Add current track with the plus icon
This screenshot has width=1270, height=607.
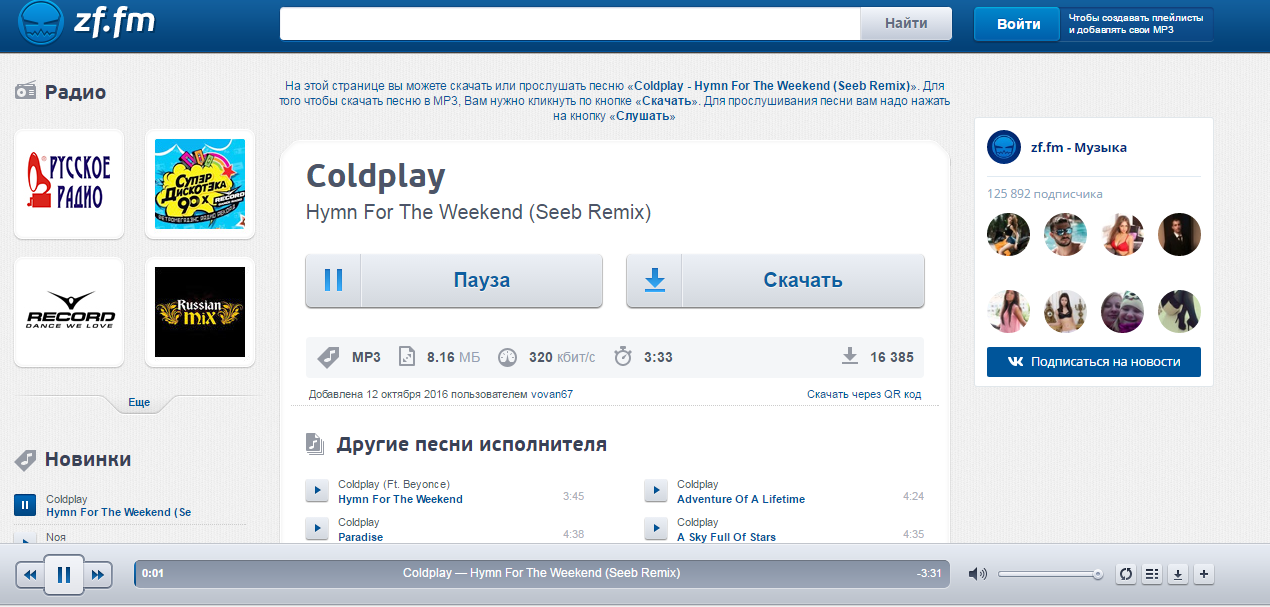coord(1204,574)
